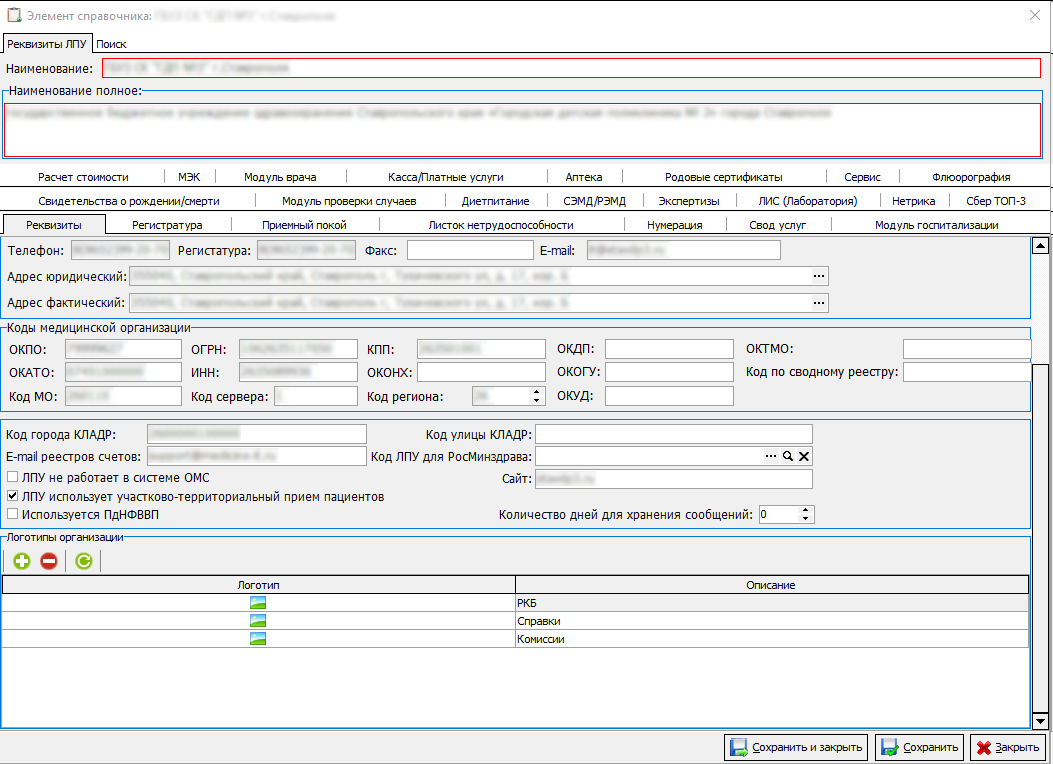Add a new organization logo
This screenshot has width=1053, height=764.
[21, 561]
